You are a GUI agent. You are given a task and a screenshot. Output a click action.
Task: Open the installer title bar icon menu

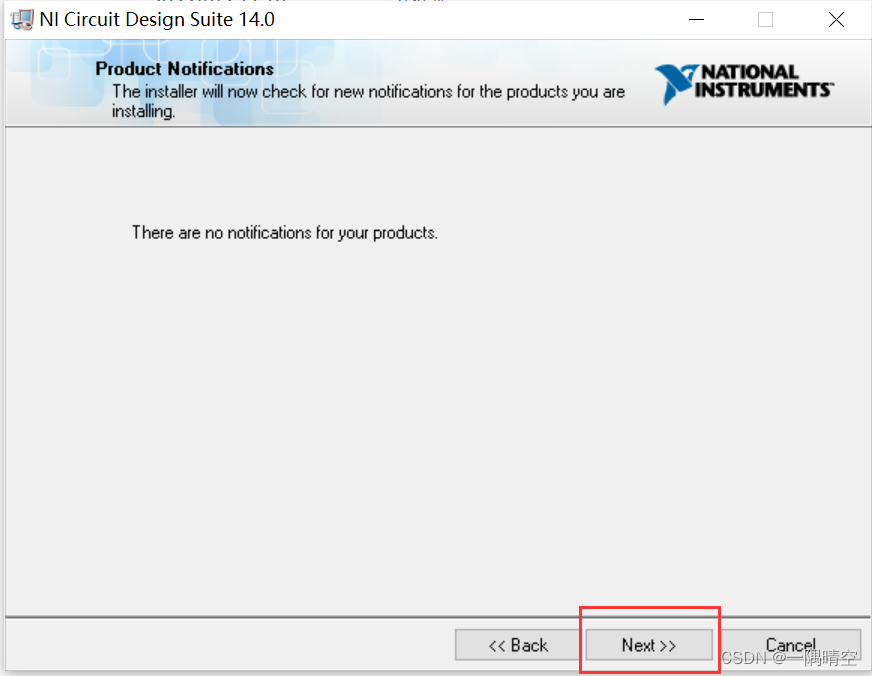tap(22, 19)
